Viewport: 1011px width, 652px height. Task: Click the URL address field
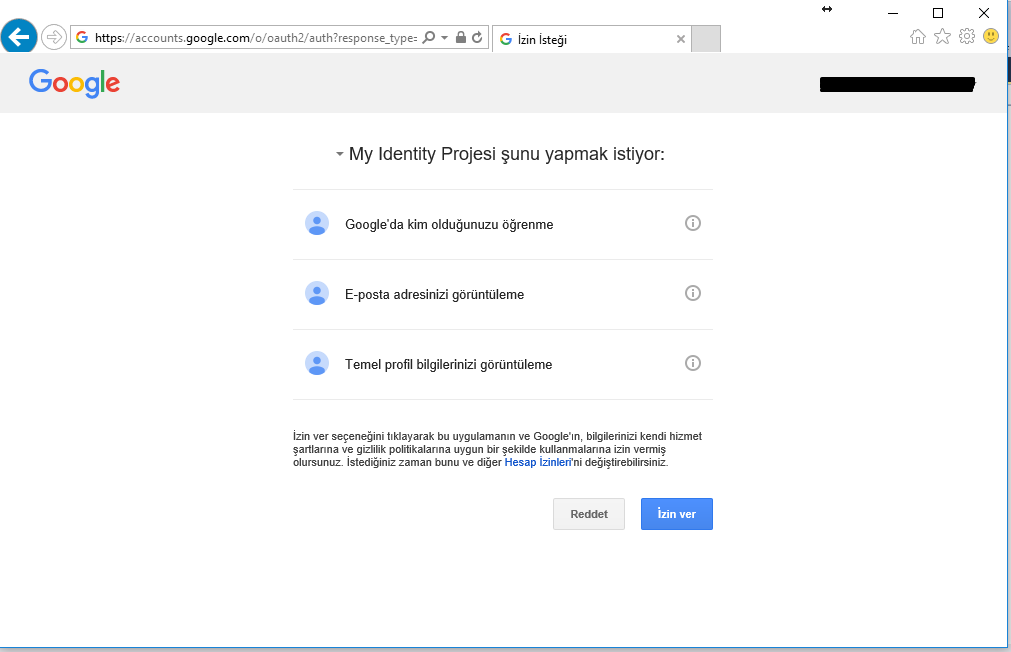(250, 38)
